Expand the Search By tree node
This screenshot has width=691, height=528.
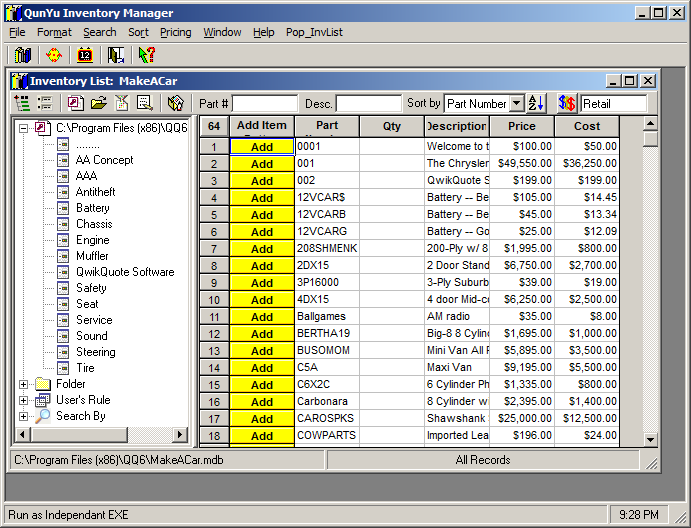pyautogui.click(x=24, y=416)
